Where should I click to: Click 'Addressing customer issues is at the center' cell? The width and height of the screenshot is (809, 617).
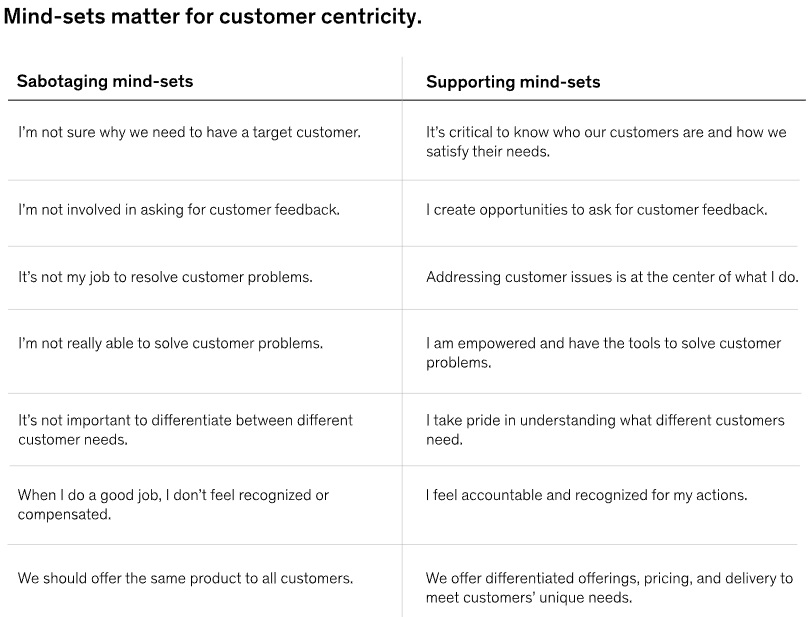[x=612, y=278]
